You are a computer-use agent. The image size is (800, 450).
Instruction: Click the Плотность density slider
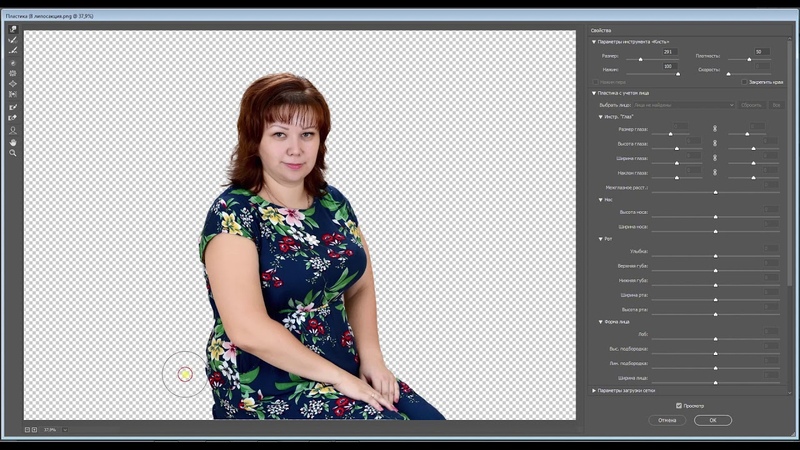tap(749, 60)
